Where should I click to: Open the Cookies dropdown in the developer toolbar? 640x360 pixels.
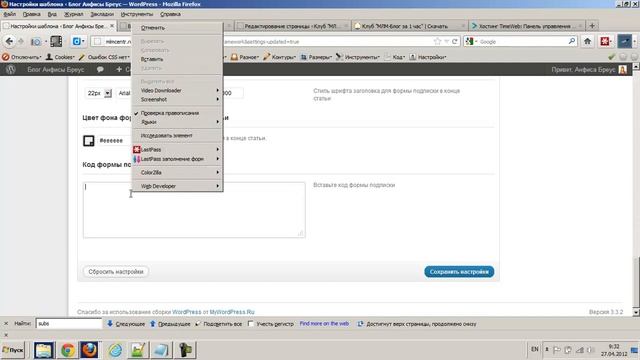[x=60, y=57]
